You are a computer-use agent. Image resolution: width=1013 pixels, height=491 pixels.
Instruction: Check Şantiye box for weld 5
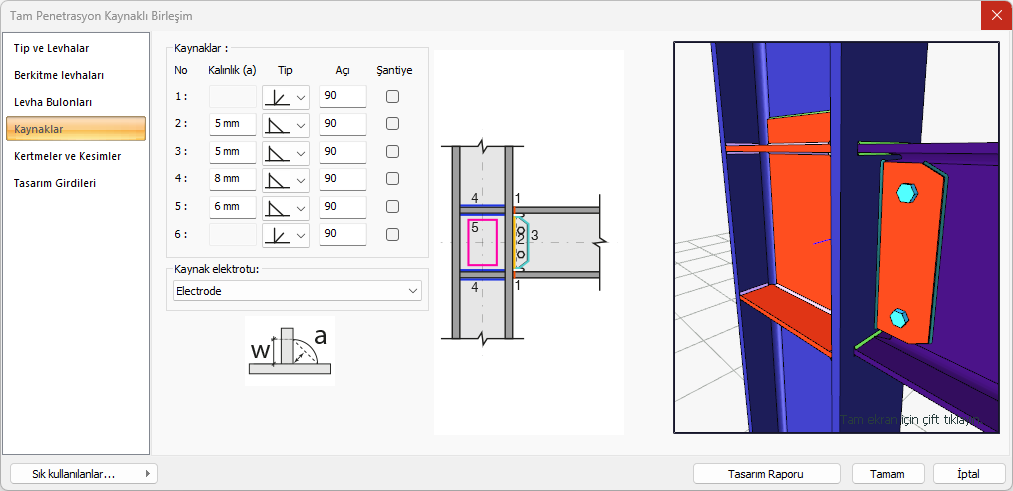(x=393, y=207)
